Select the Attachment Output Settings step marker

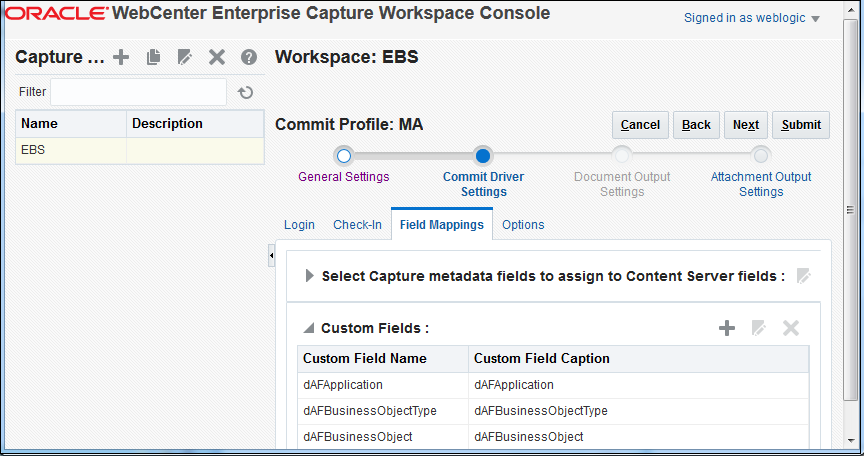(761, 156)
